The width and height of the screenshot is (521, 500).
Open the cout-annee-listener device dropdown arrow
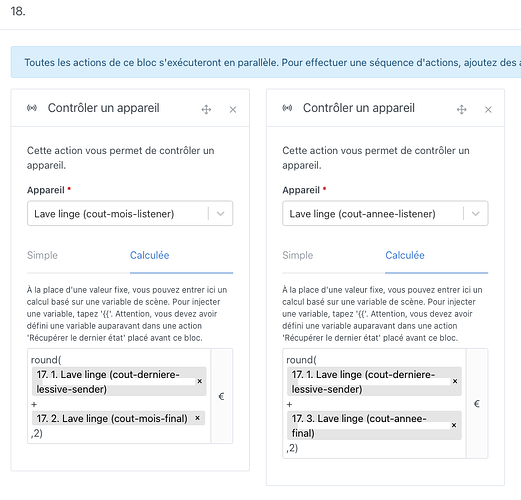click(476, 214)
